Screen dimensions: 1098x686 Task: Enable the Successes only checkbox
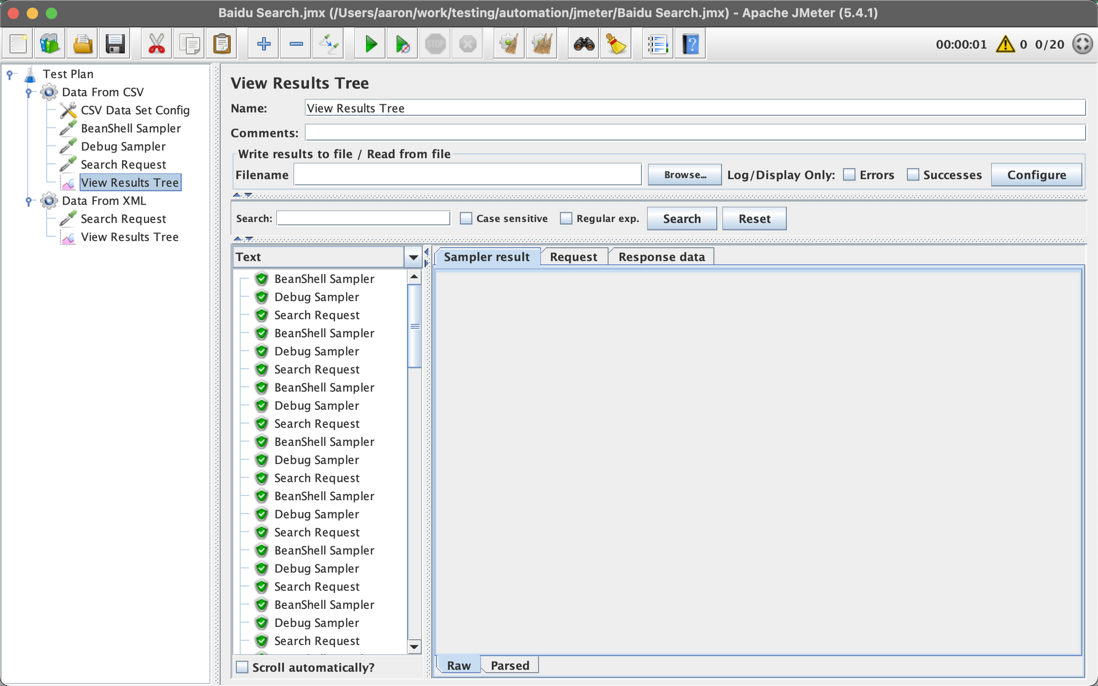(913, 175)
